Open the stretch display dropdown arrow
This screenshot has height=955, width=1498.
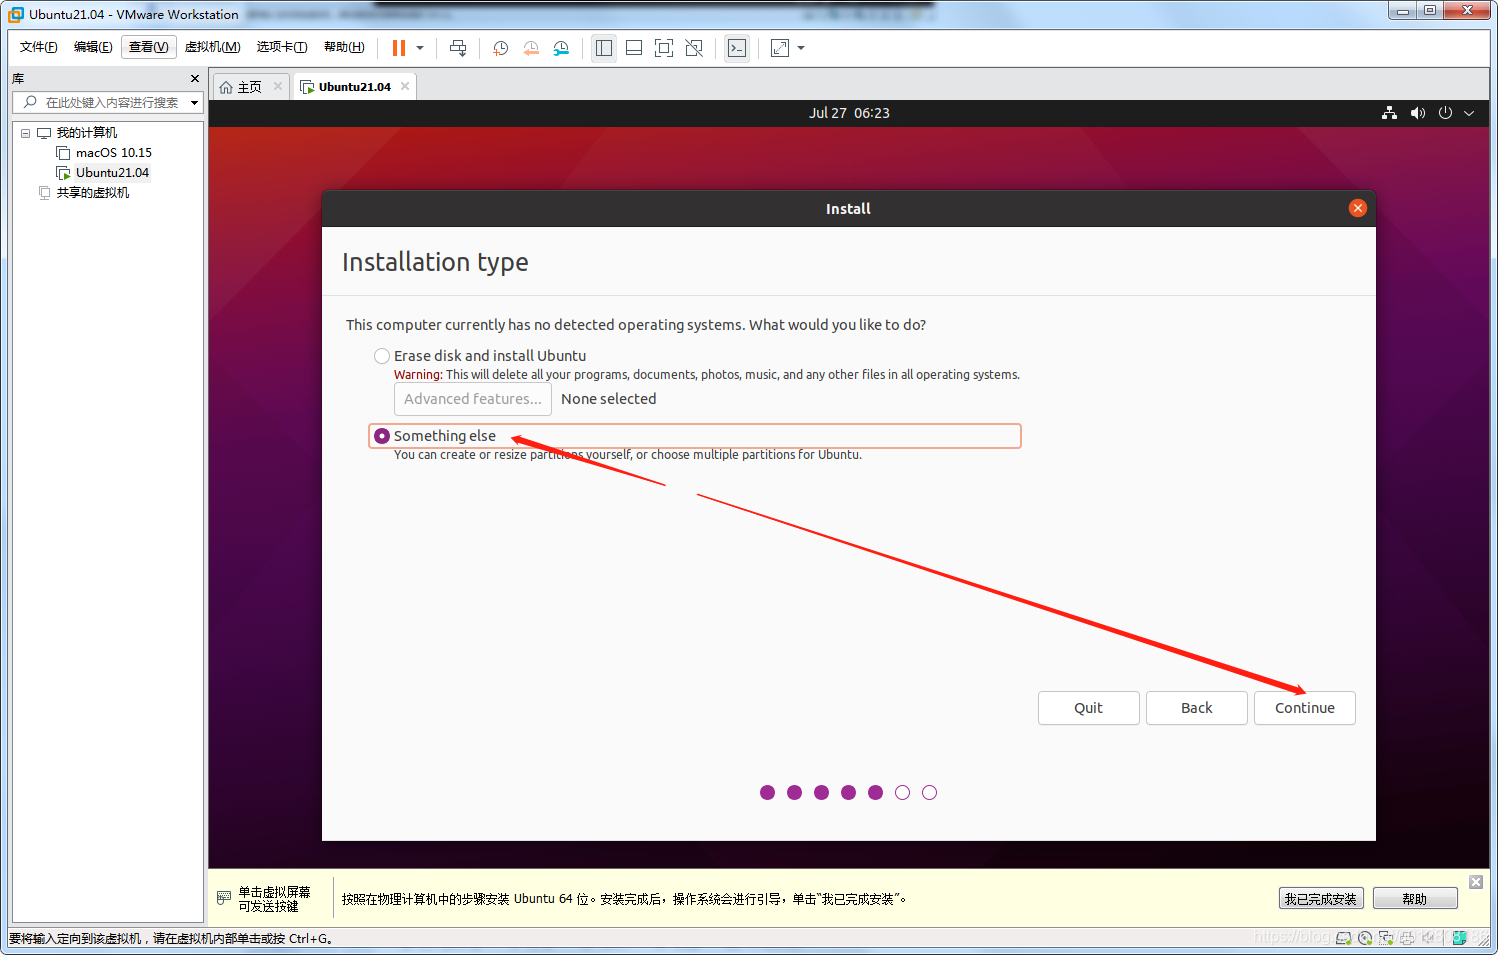(801, 48)
